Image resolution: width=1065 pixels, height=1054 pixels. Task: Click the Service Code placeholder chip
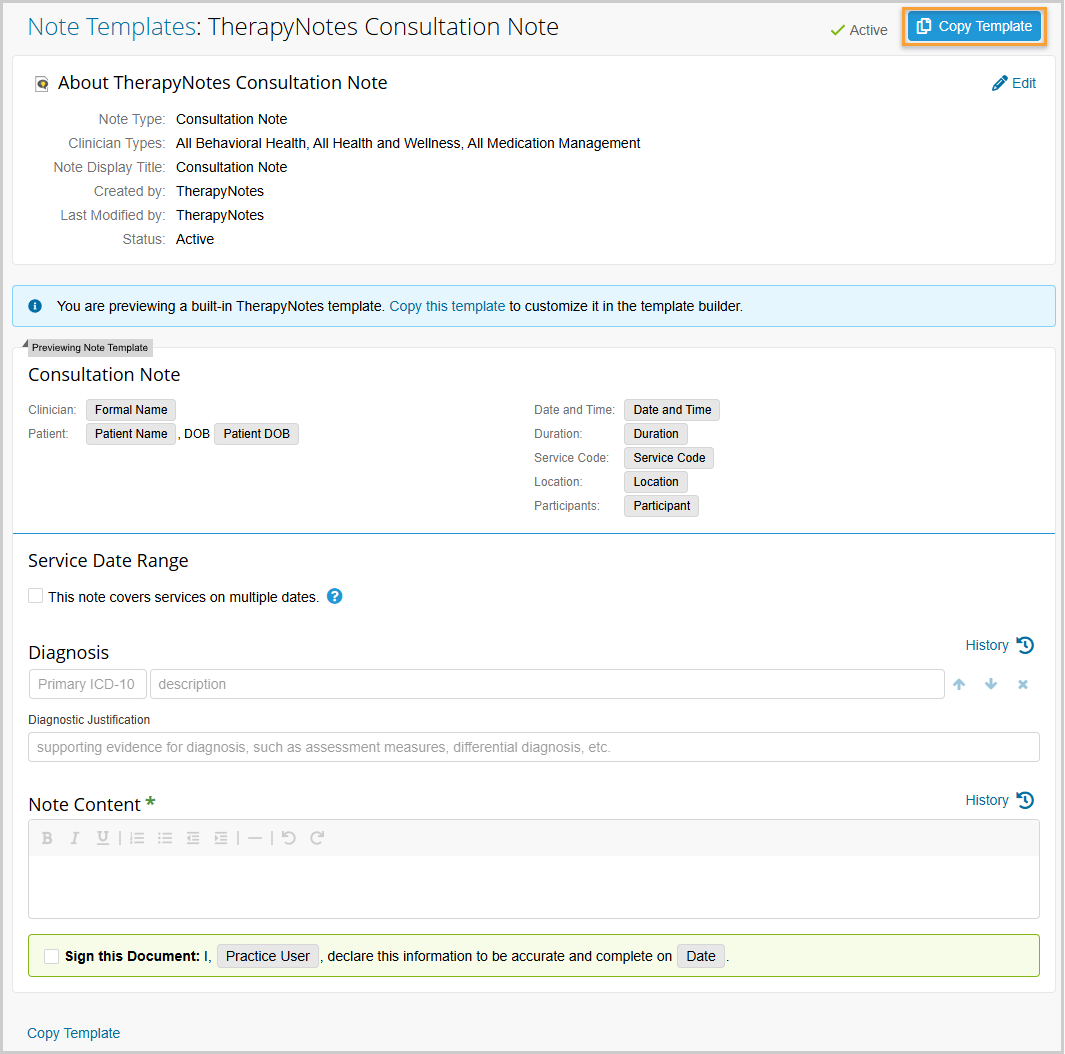[x=669, y=458]
